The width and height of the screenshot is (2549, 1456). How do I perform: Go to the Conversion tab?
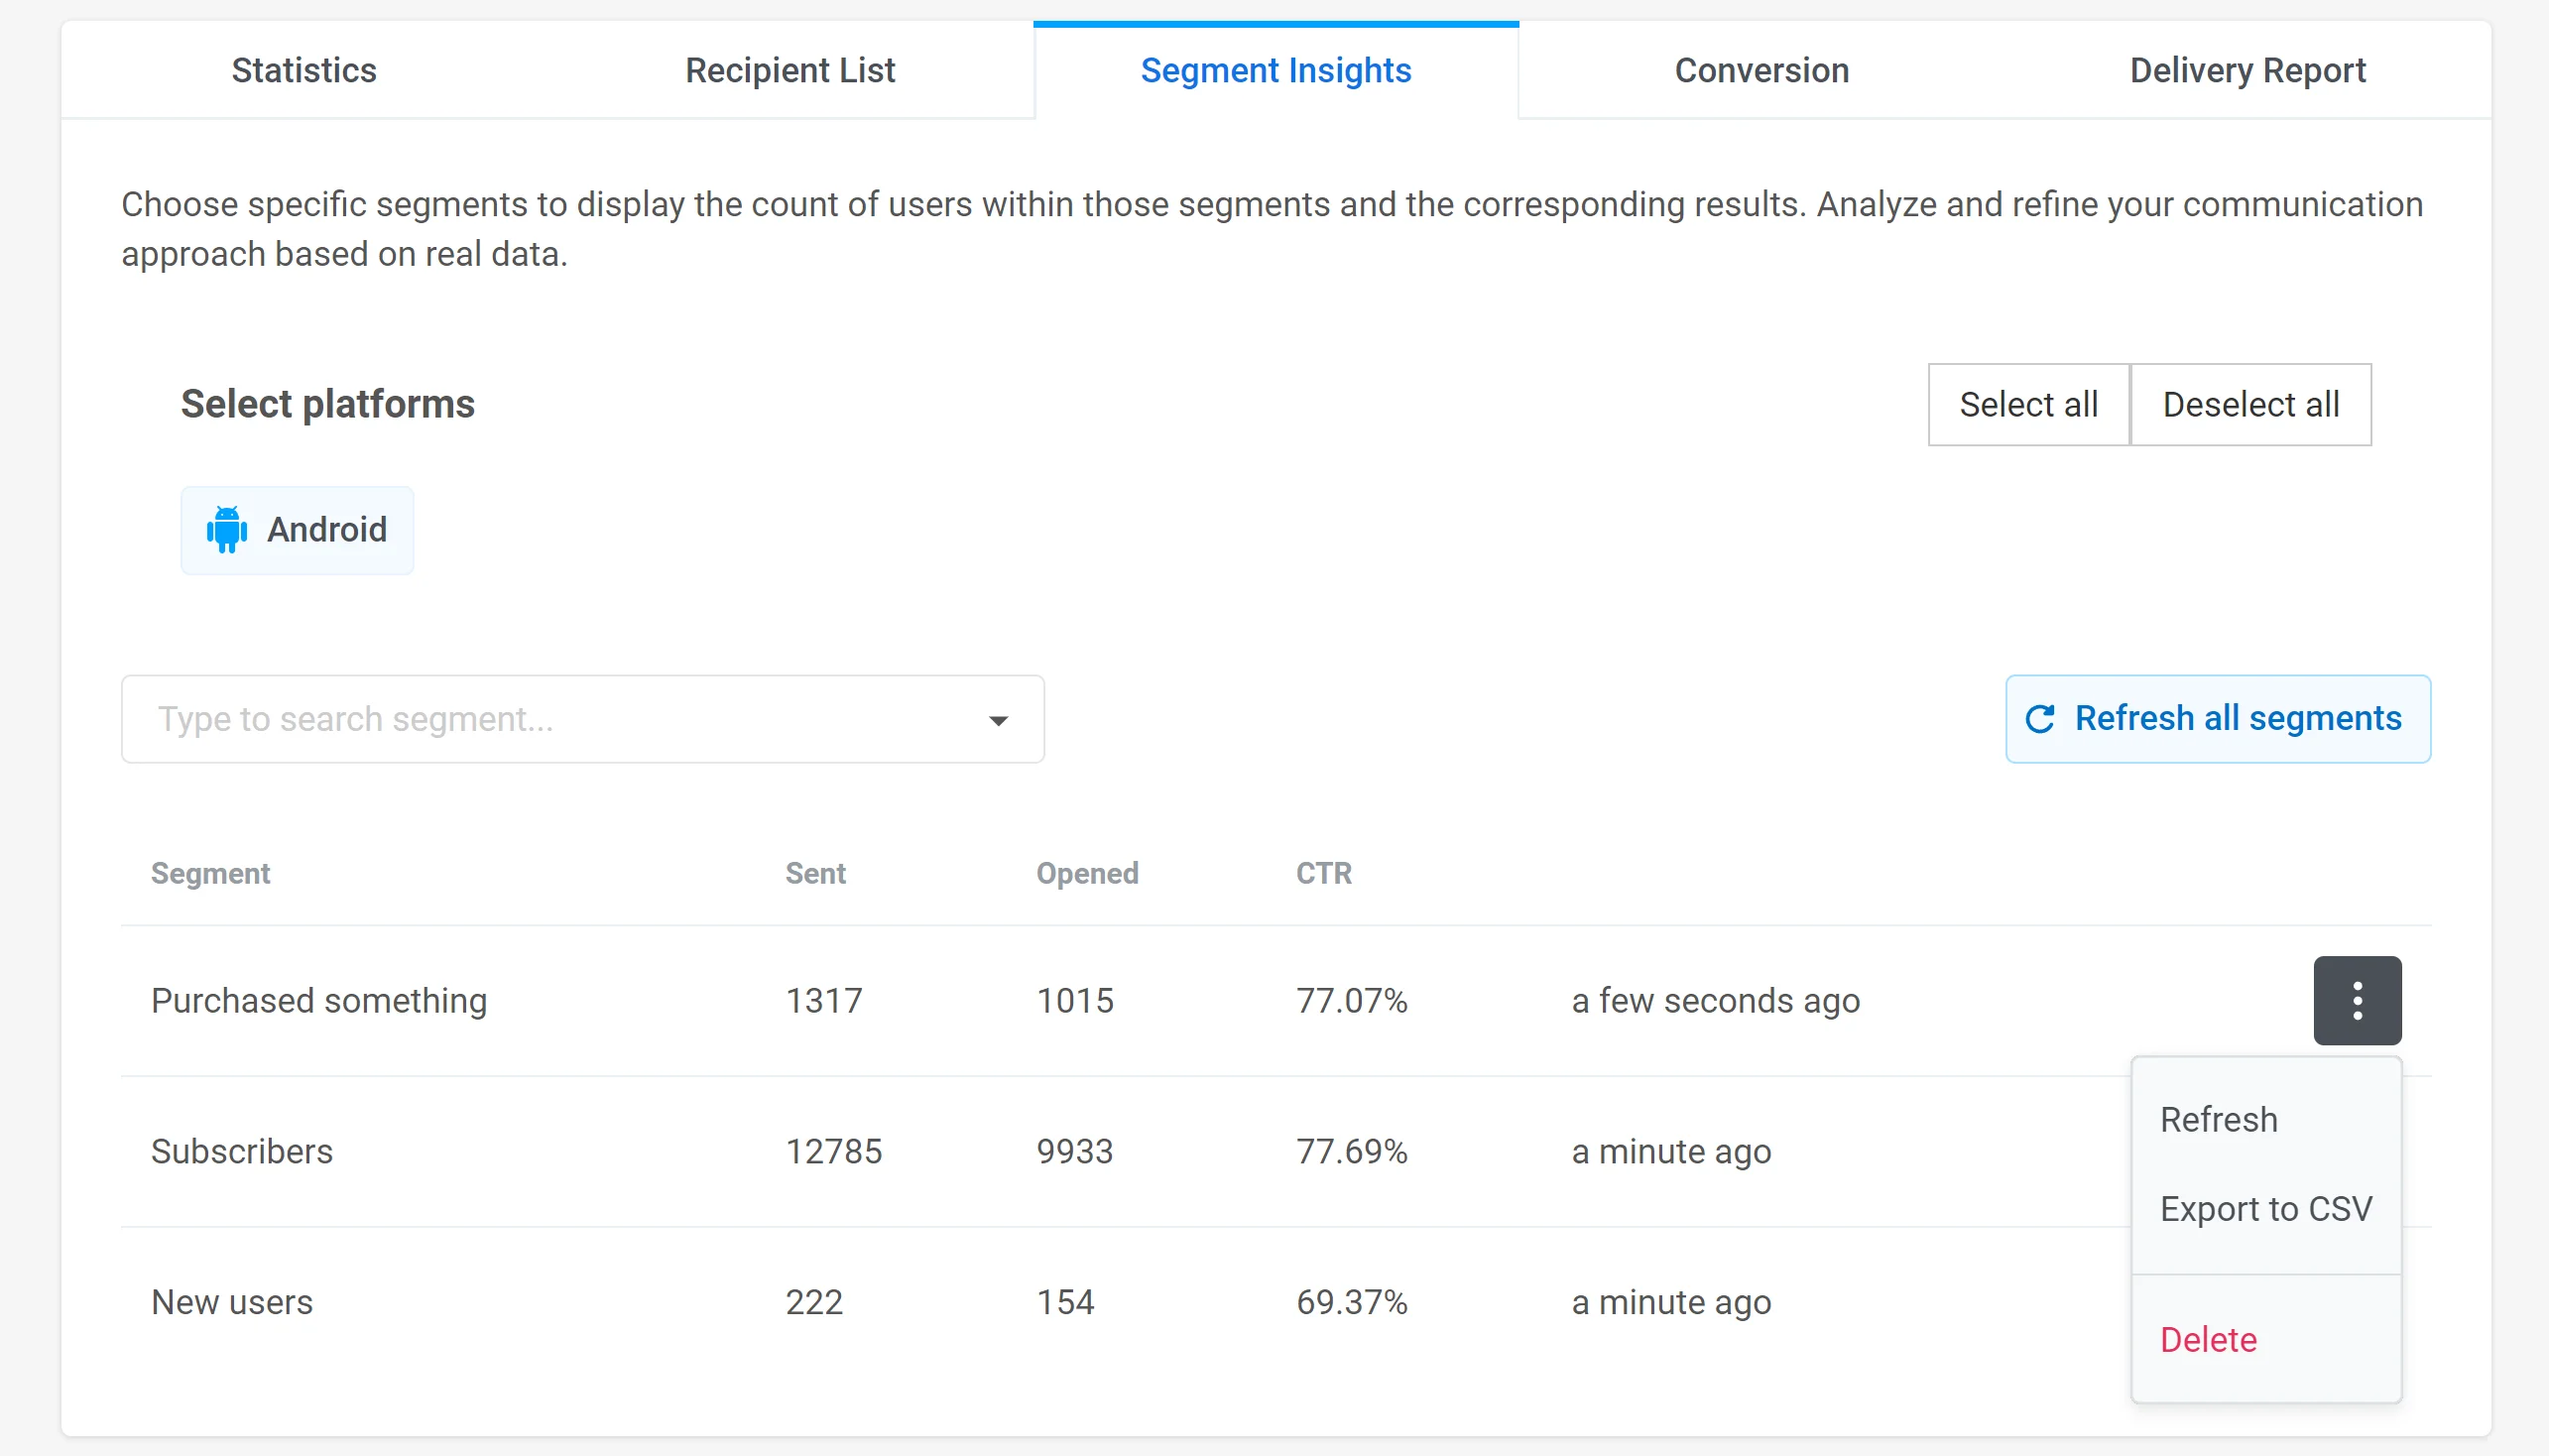[x=1761, y=70]
